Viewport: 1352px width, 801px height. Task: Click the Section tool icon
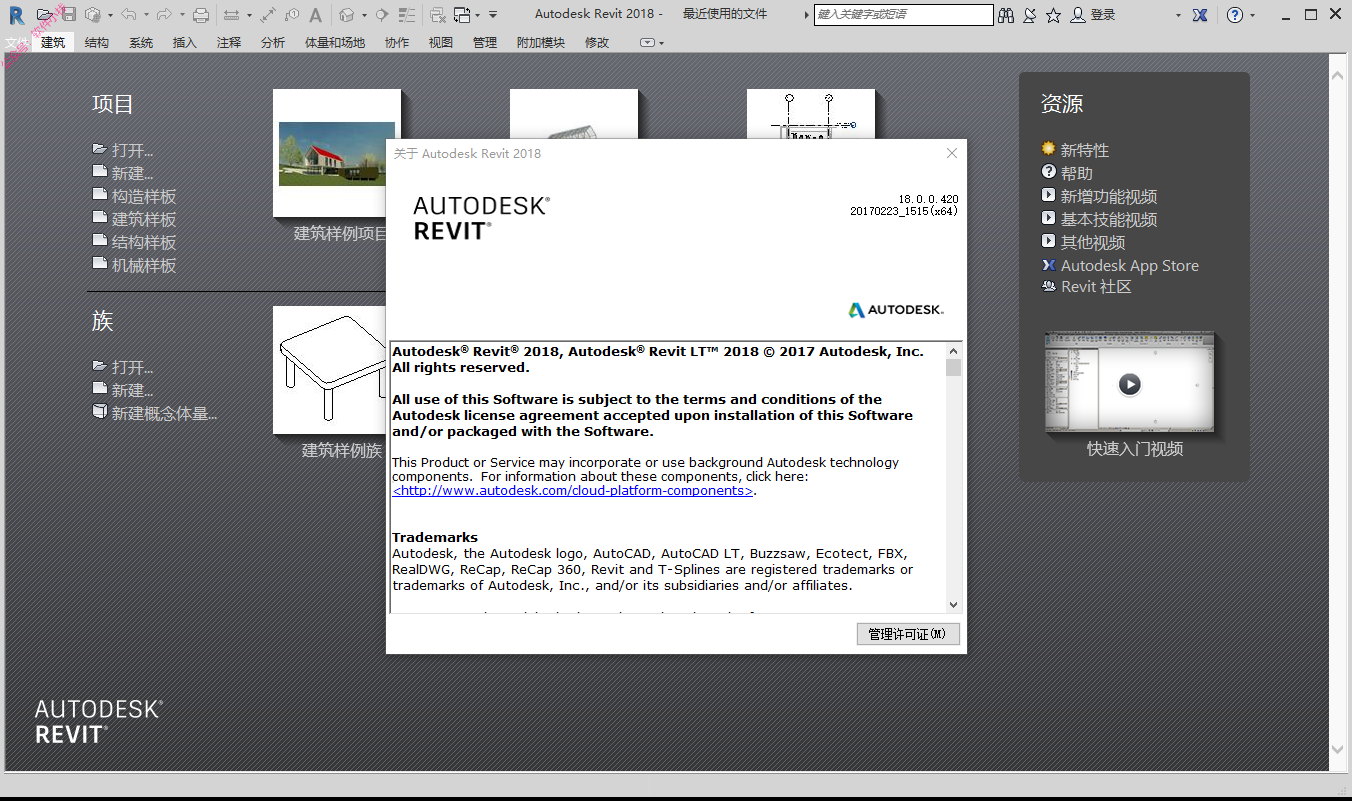click(x=382, y=15)
